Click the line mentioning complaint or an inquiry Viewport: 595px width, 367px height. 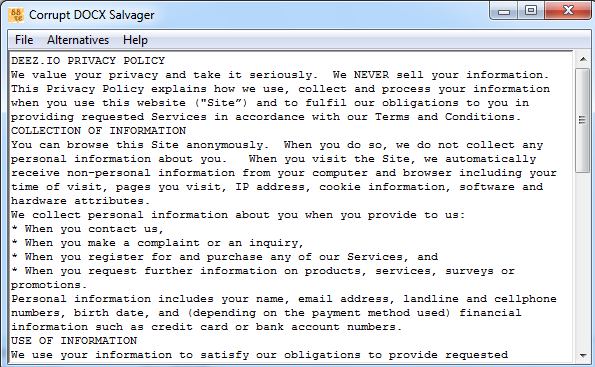coord(157,243)
